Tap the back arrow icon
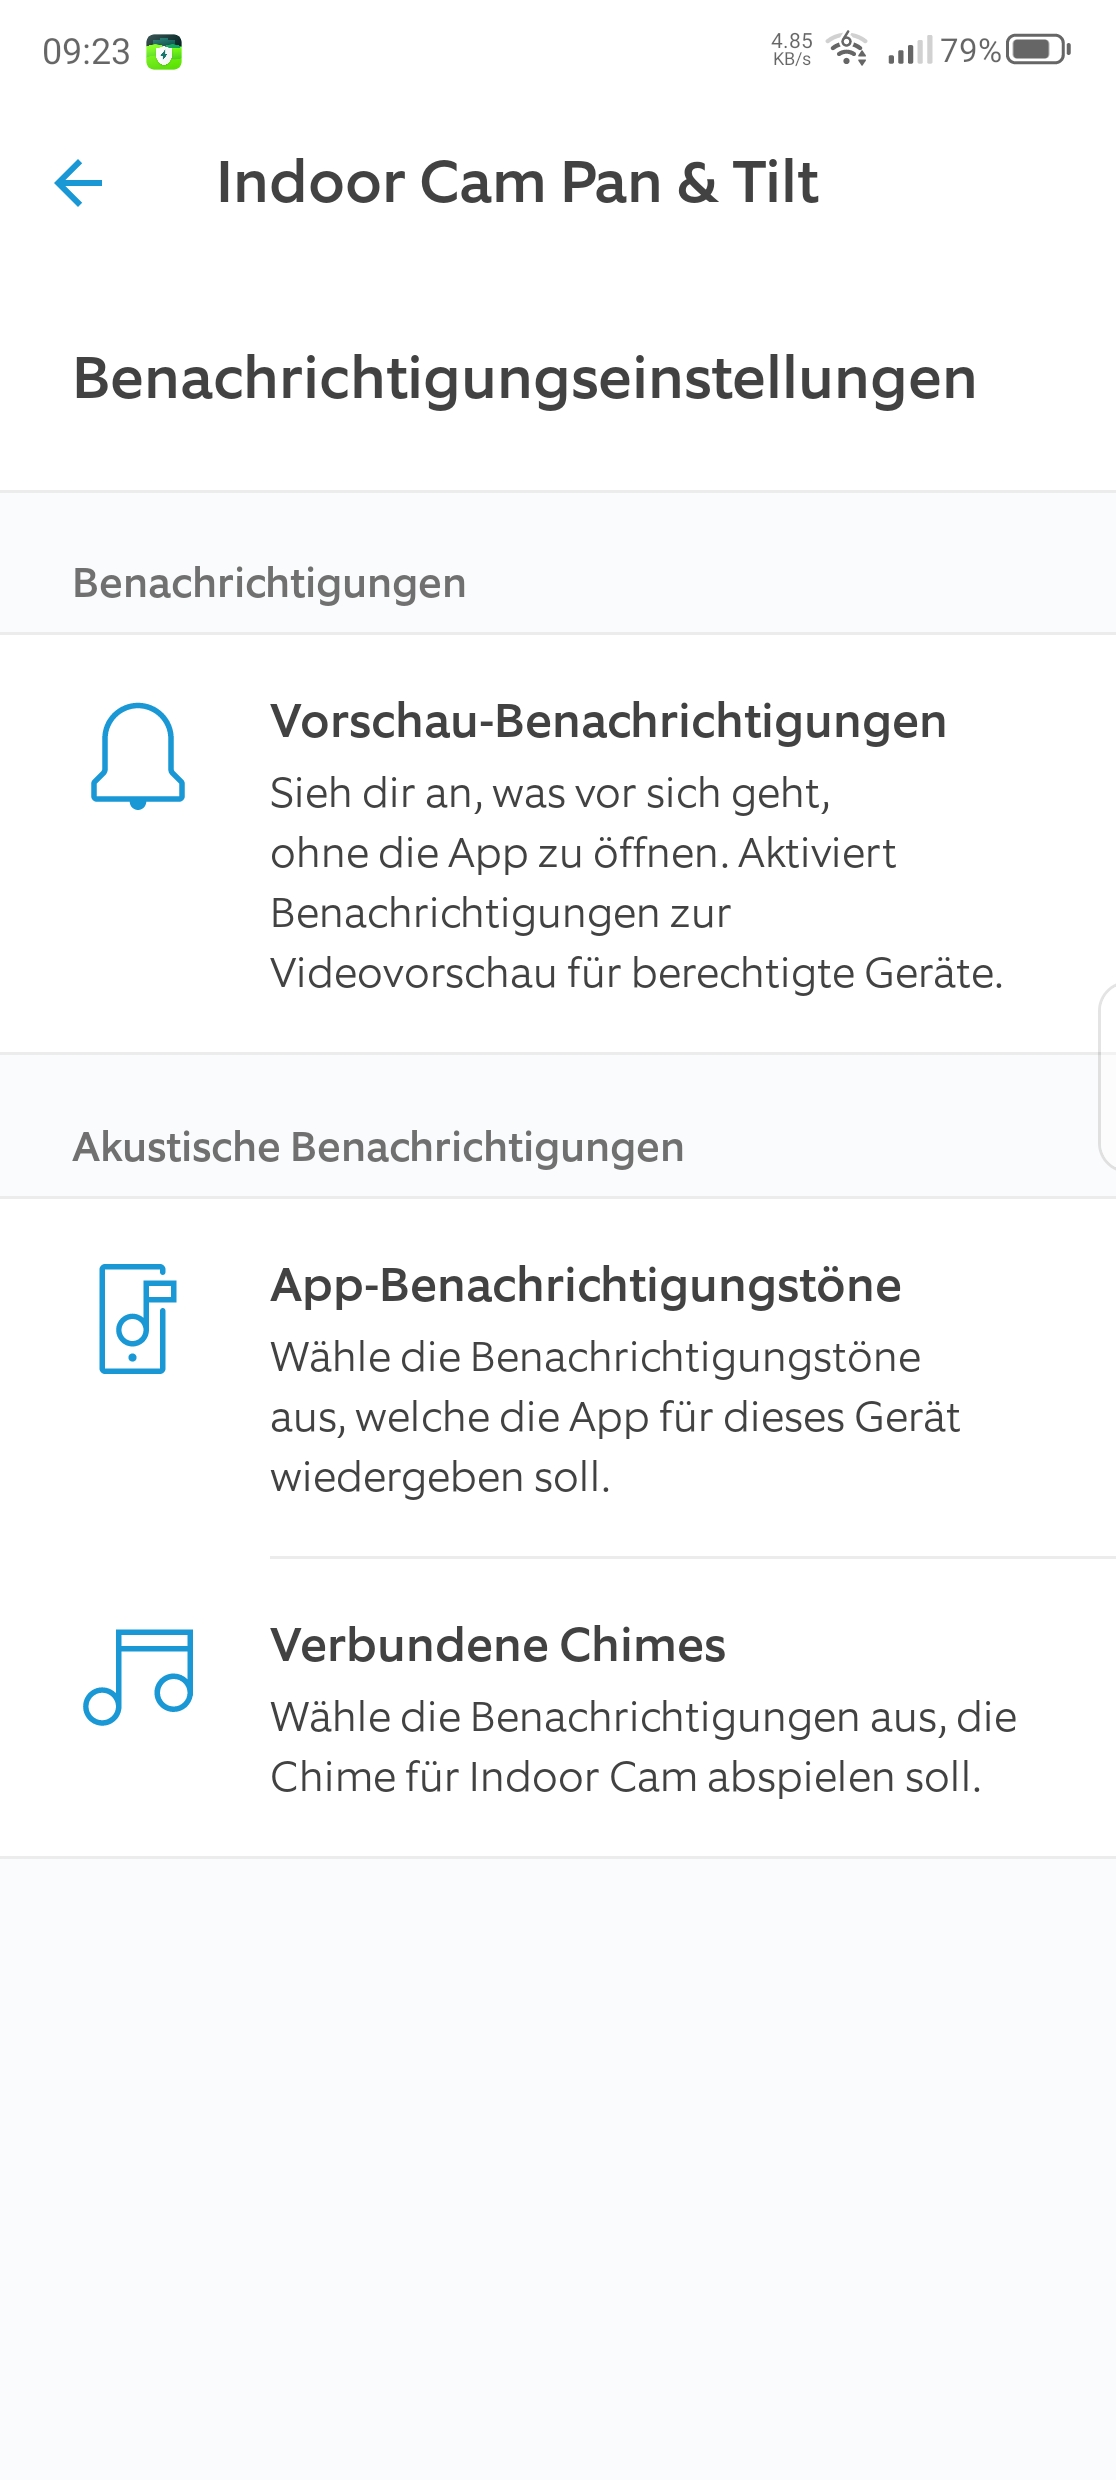This screenshot has height=2480, width=1116. pos(78,183)
